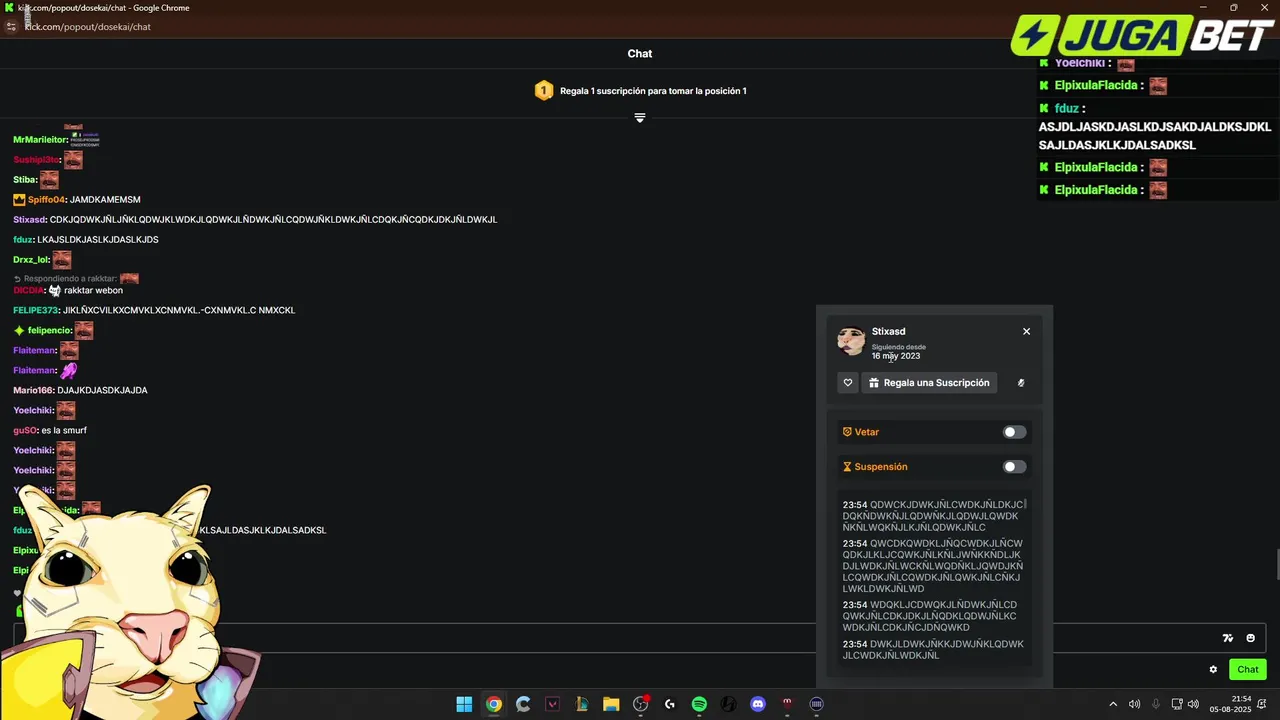
Task: Focus the chat message input field
Action: pyautogui.click(x=640, y=638)
